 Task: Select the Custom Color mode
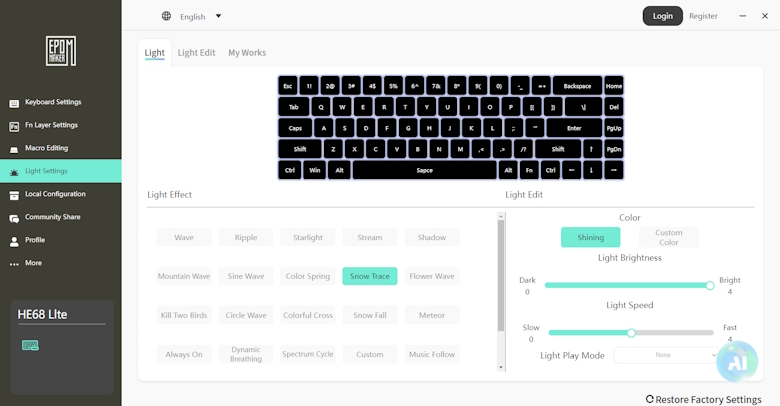pyautogui.click(x=668, y=237)
